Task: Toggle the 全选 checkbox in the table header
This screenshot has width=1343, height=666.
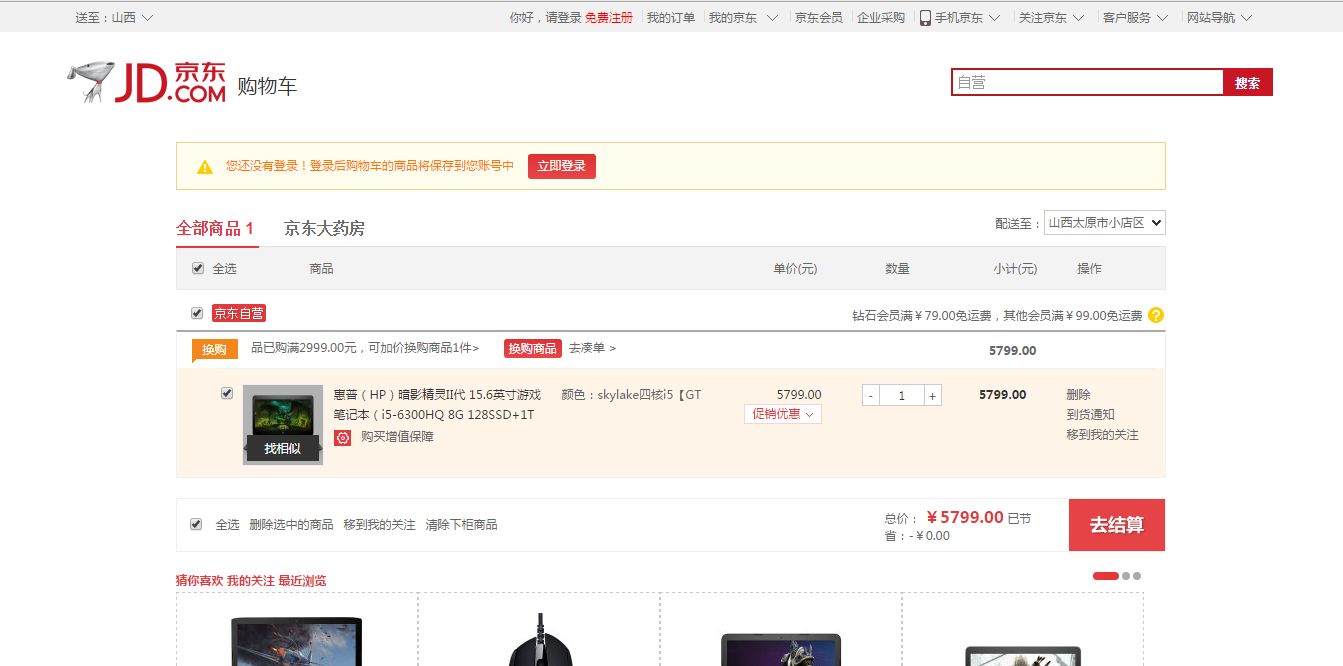Action: pyautogui.click(x=197, y=268)
